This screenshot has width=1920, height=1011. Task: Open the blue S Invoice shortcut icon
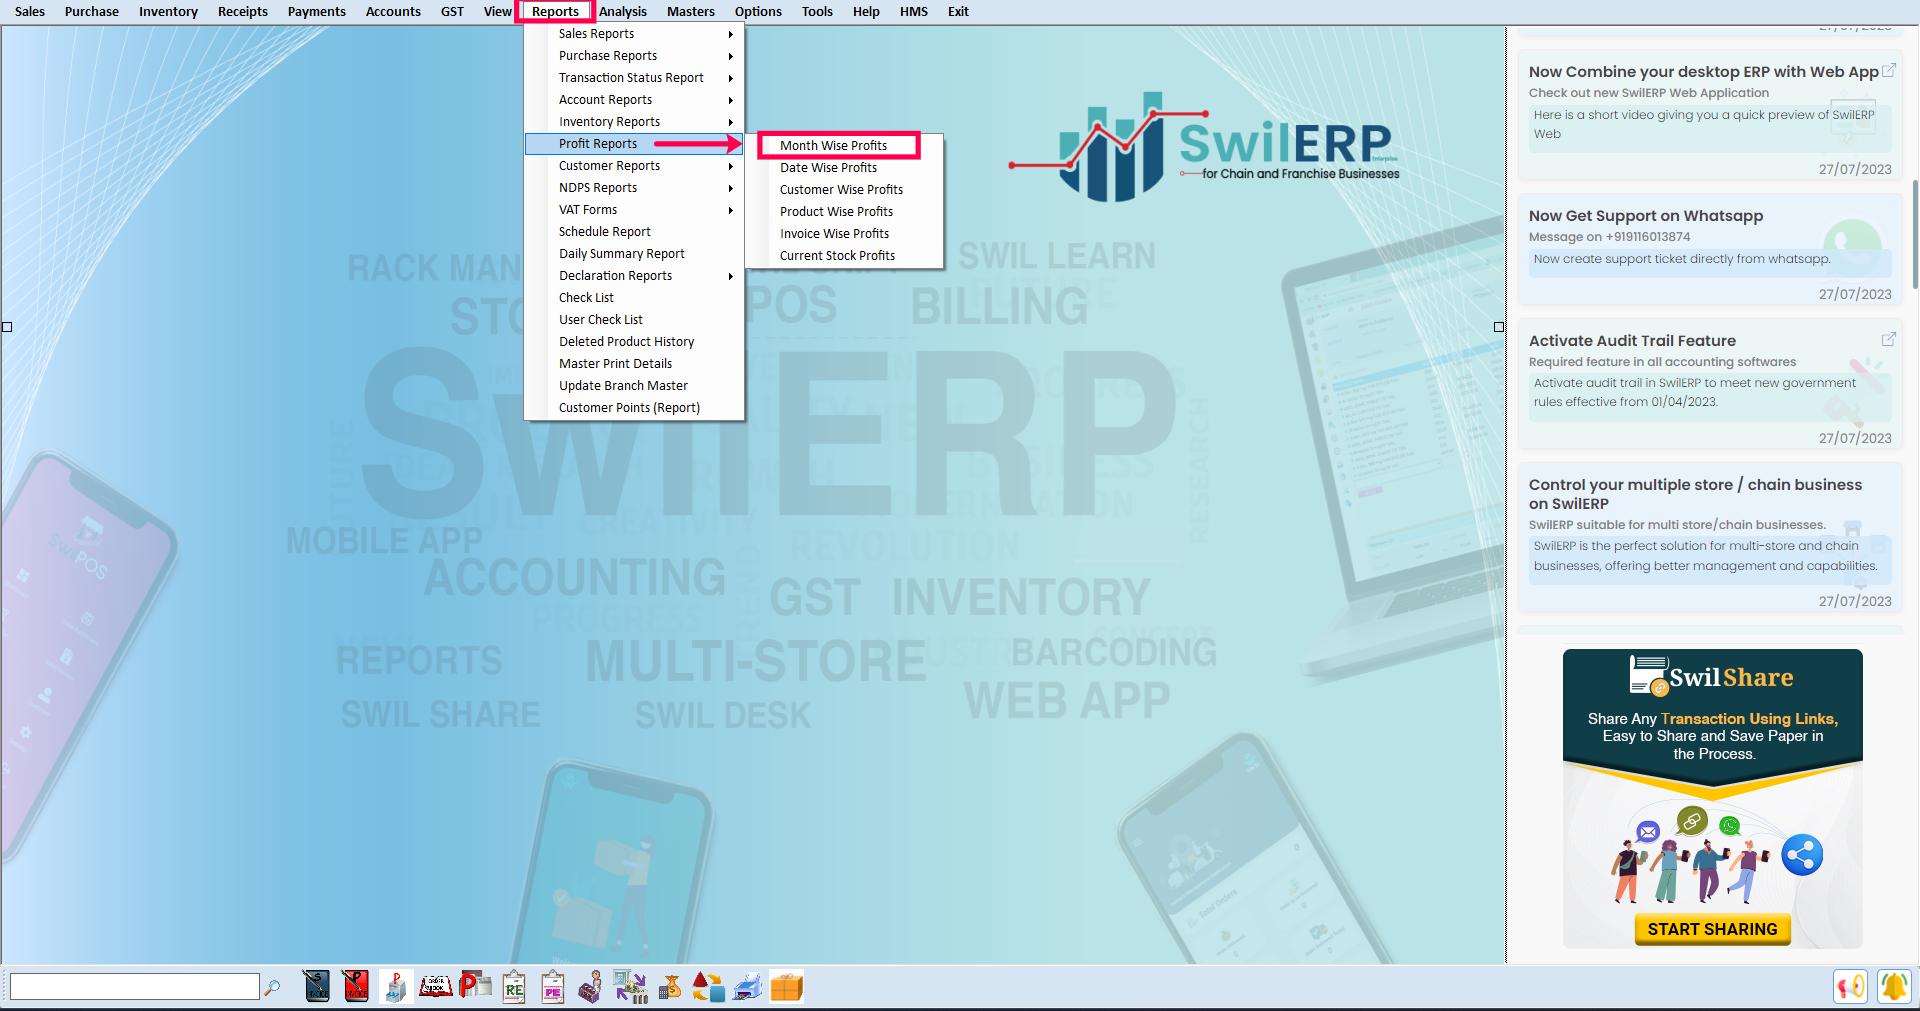317,986
